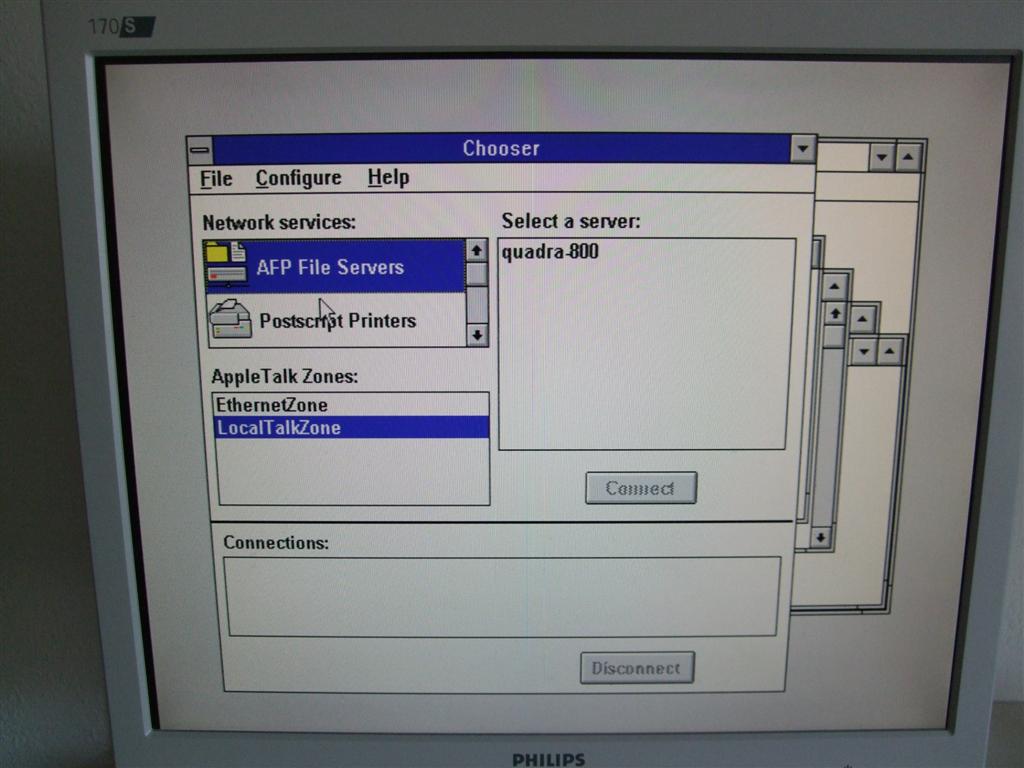Click the topmost background window's minimize arrow

tap(882, 157)
